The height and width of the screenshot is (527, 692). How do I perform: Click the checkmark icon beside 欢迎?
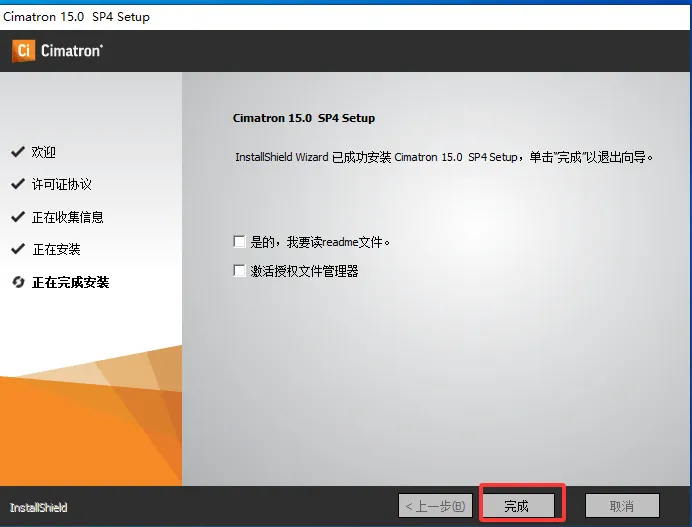[x=18, y=152]
